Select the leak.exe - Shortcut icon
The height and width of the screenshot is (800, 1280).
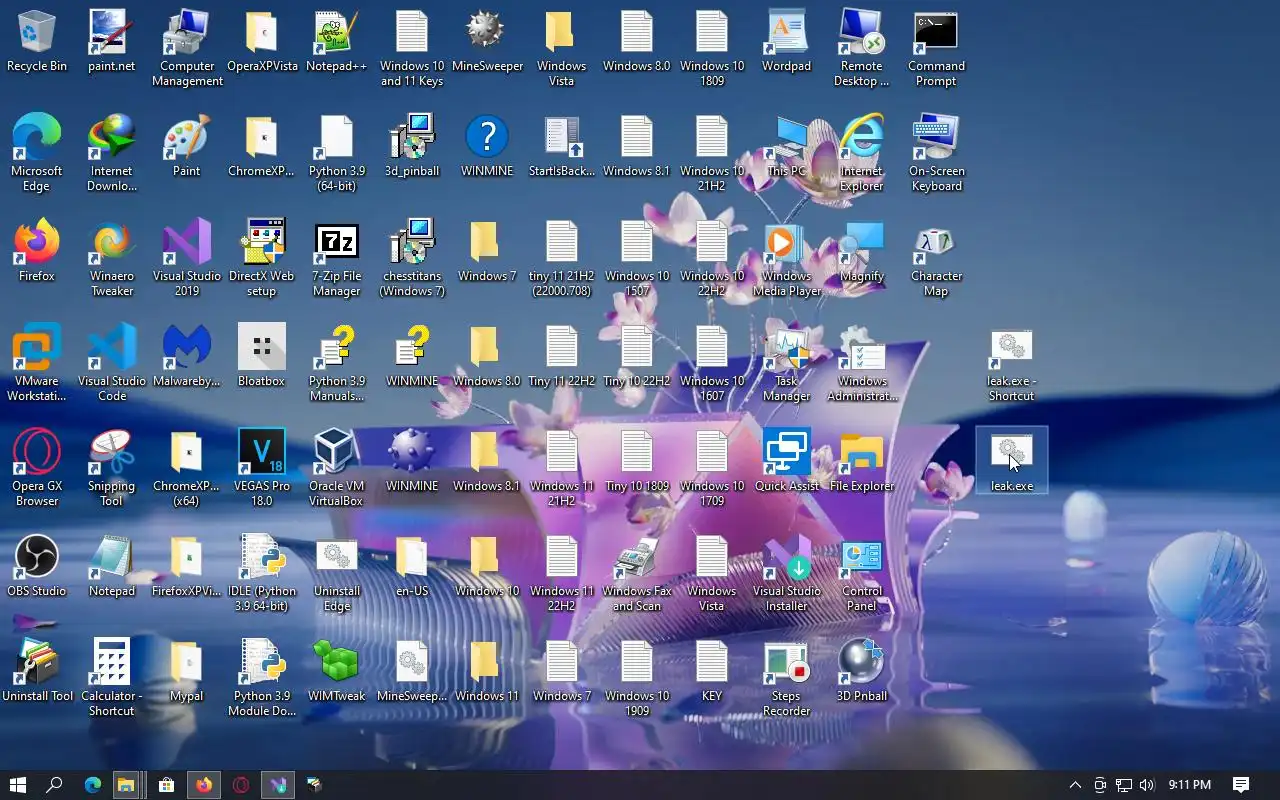coord(1012,364)
